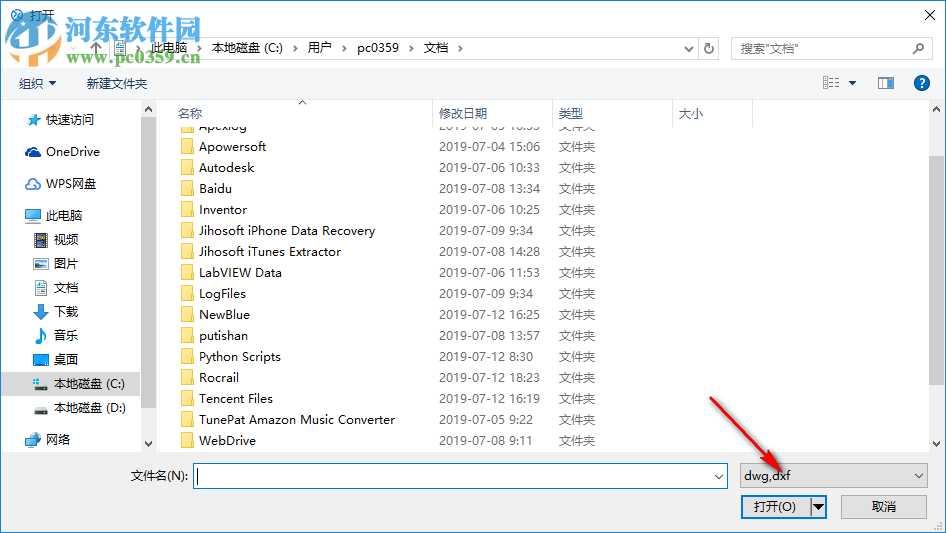Open the 视频 folder icon

click(40, 240)
